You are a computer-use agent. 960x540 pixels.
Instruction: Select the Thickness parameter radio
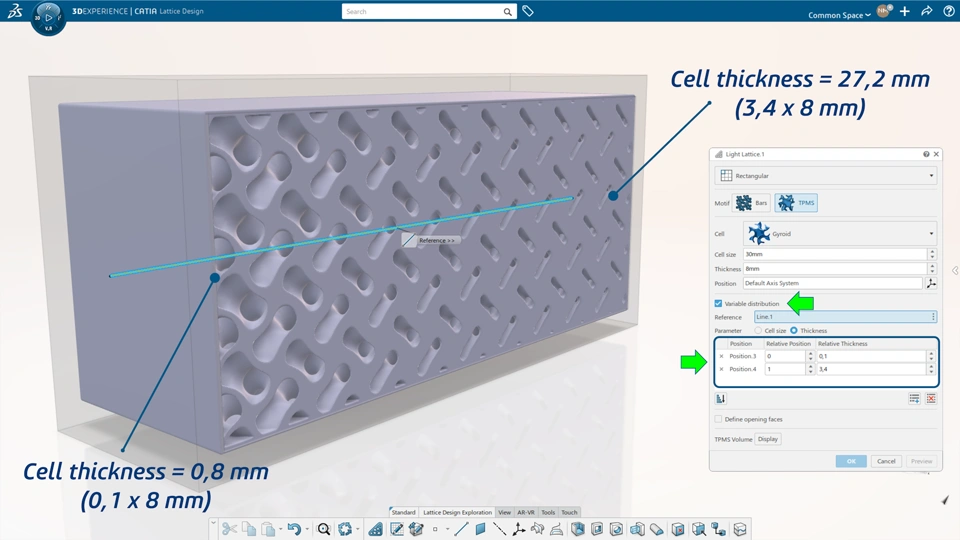pyautogui.click(x=794, y=331)
